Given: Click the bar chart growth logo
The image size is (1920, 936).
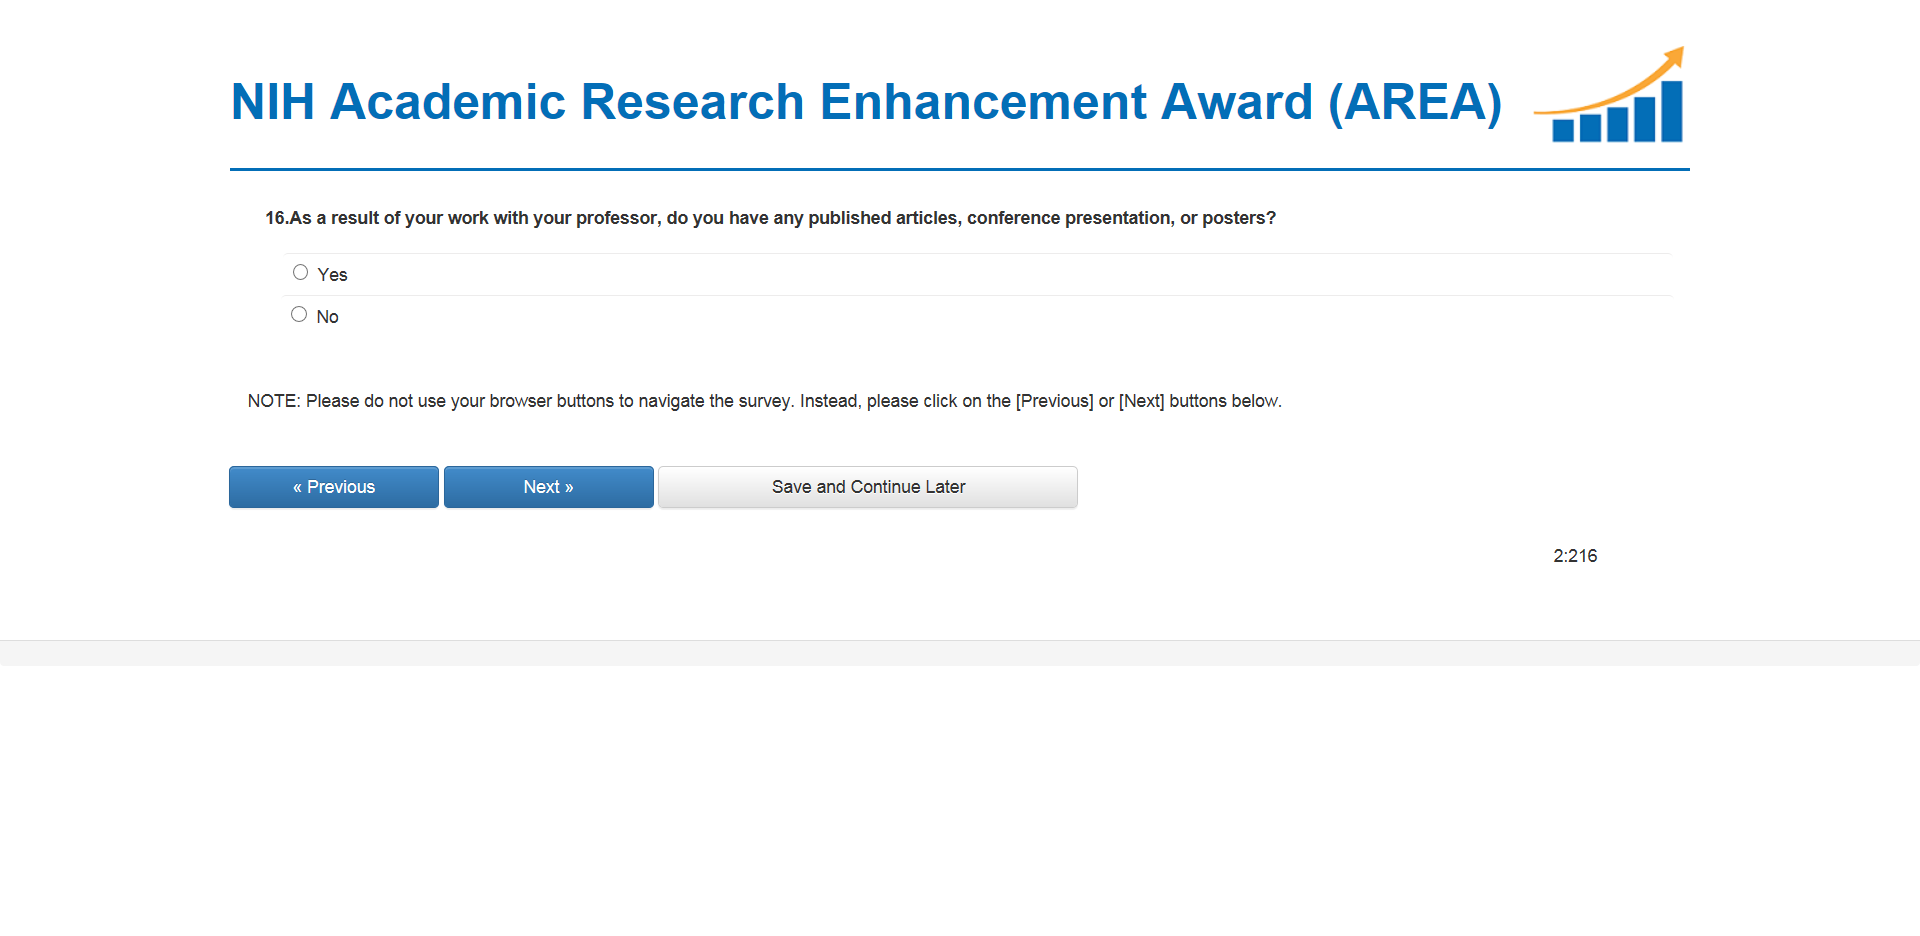Looking at the screenshot, I should (1612, 98).
